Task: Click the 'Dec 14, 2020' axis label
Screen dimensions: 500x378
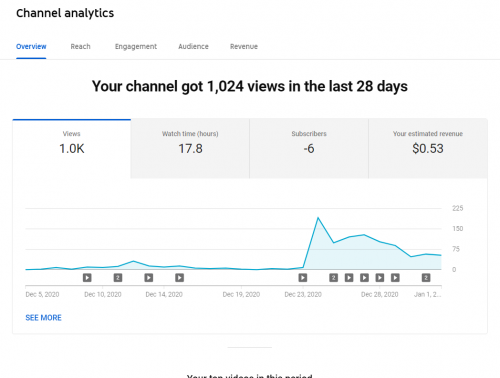Action: pos(164,295)
